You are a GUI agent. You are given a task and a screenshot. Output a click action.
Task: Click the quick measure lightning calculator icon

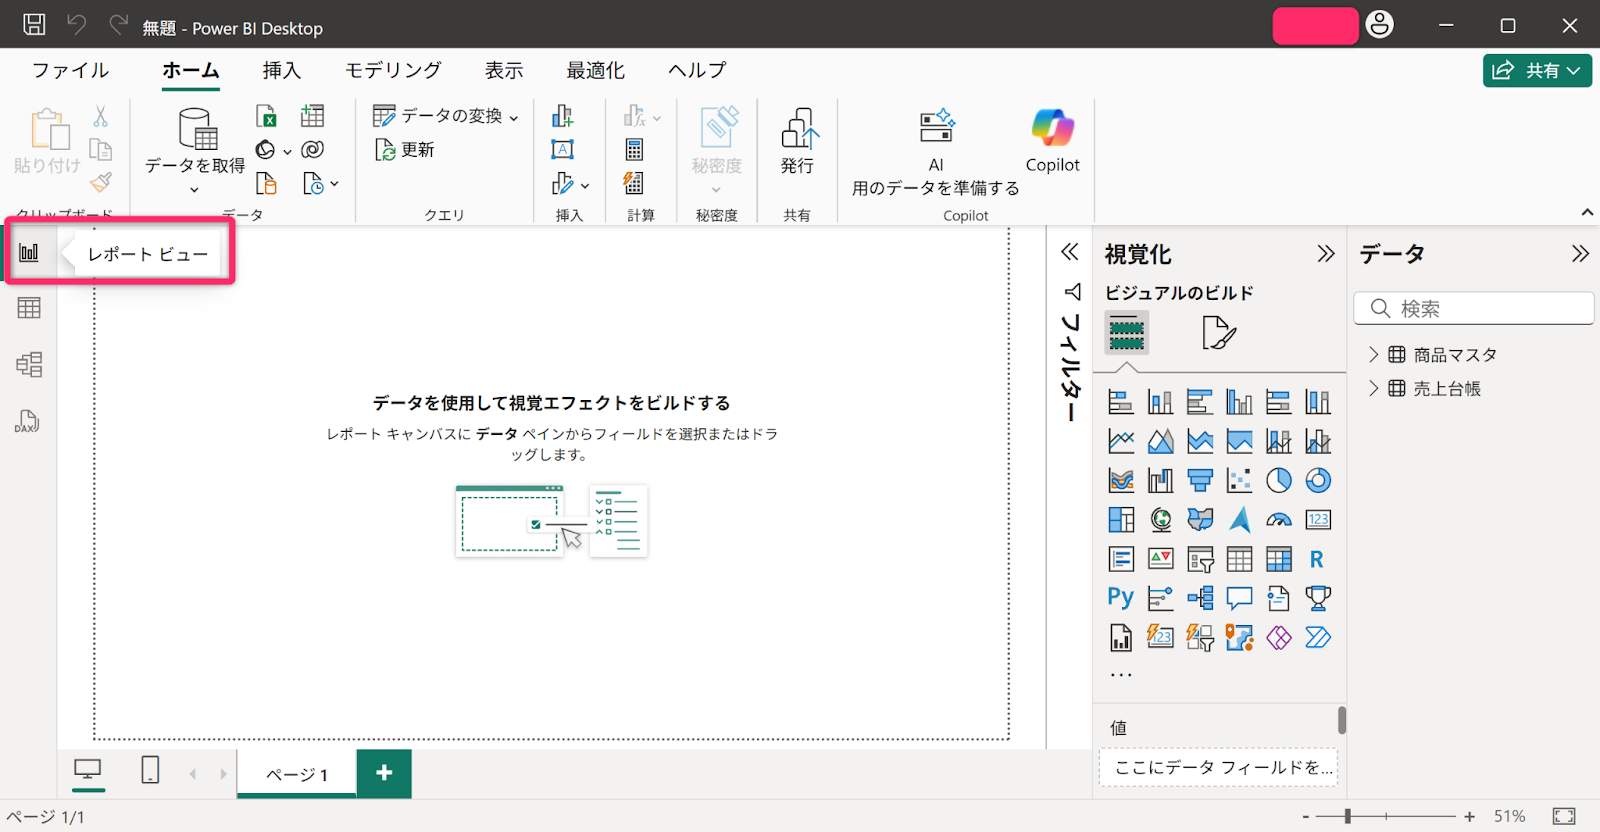coord(634,183)
